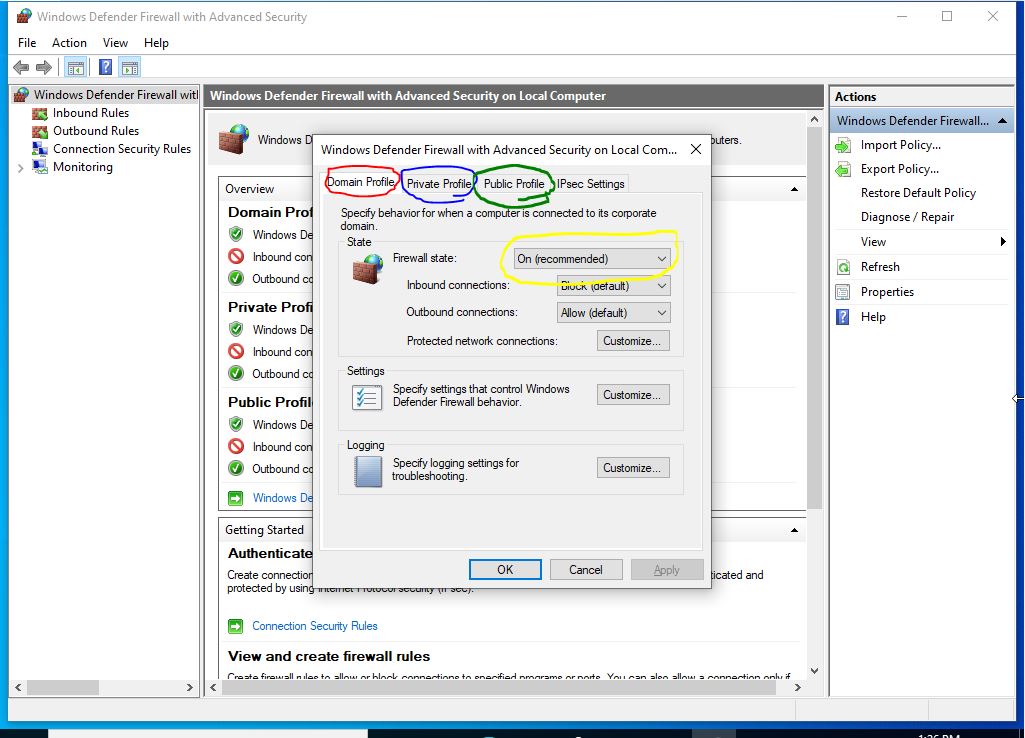Switch to the Domain Profile tab
This screenshot has height=738, width=1025.
point(361,182)
